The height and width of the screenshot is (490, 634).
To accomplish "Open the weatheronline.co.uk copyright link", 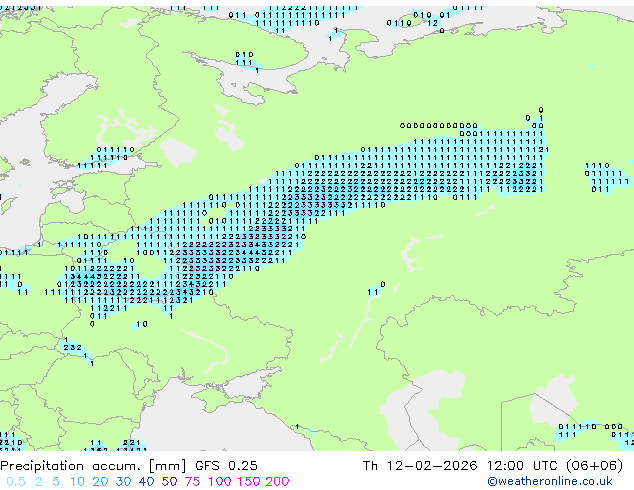I will tap(550, 481).
